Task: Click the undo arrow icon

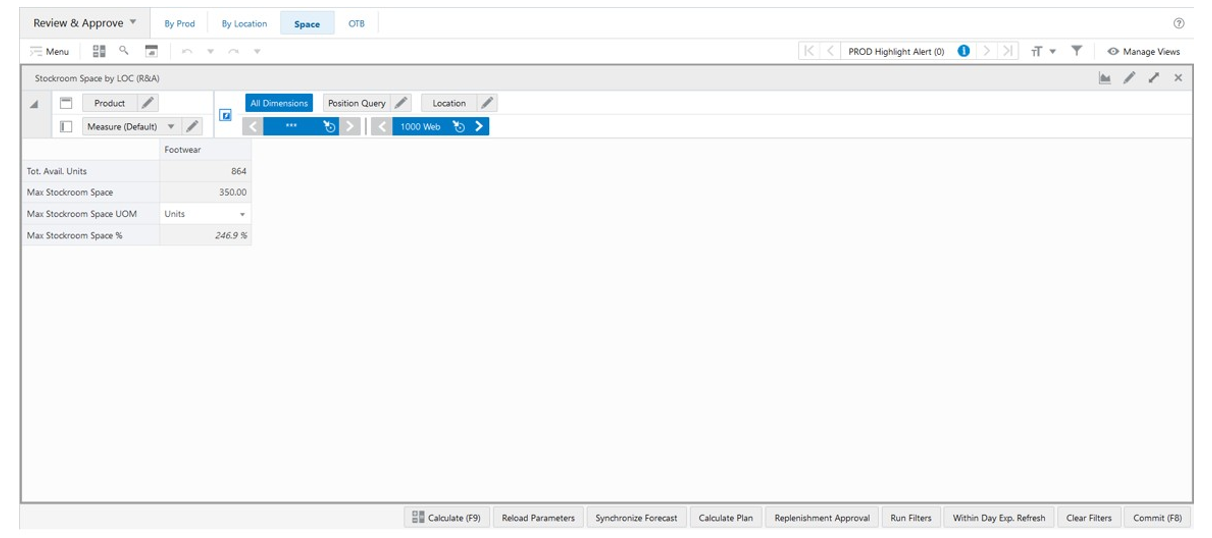Action: coord(187,51)
